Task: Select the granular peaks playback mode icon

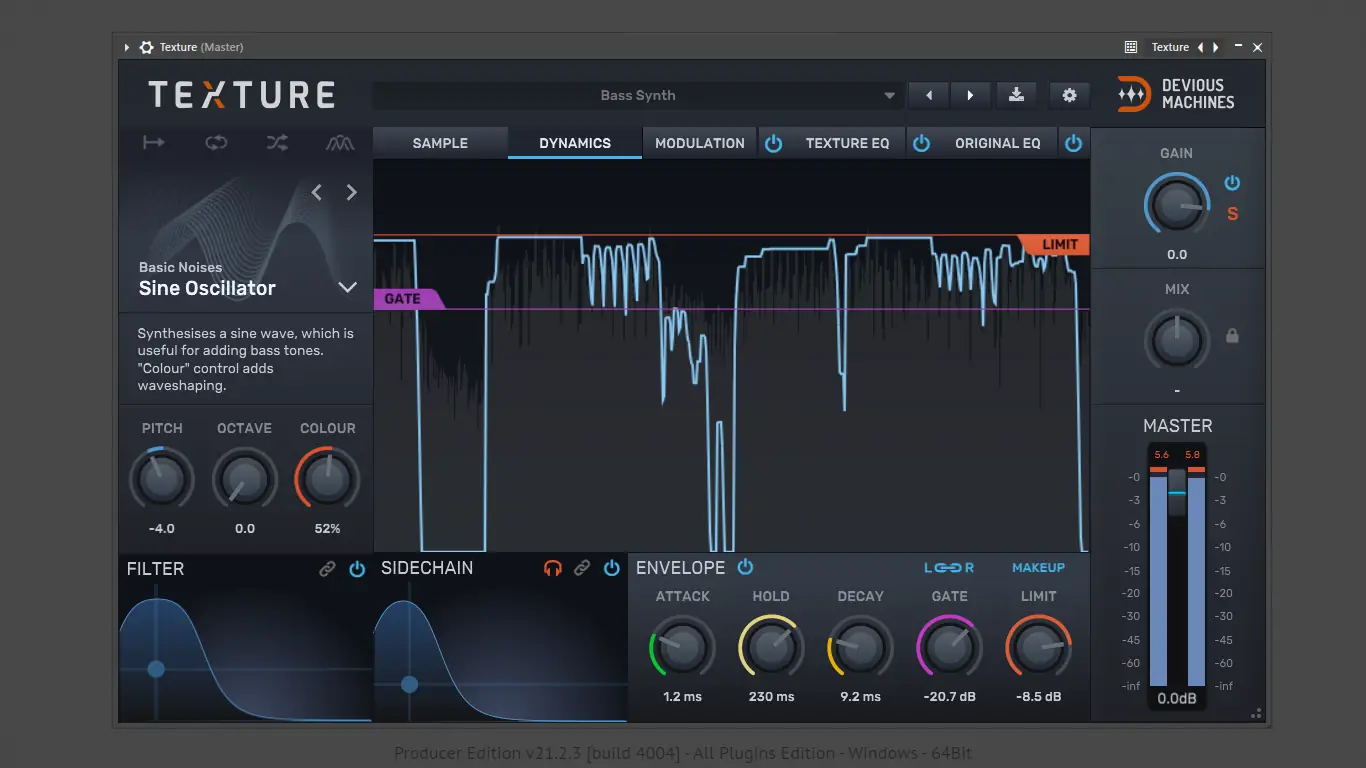Action: (x=340, y=143)
